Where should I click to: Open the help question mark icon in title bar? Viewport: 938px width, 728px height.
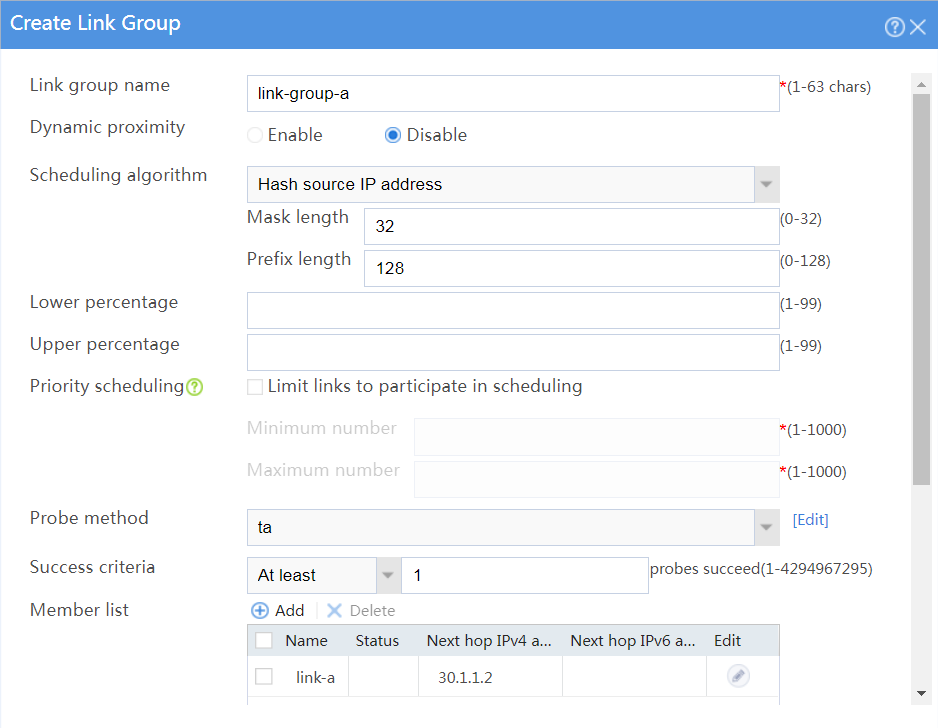894,27
